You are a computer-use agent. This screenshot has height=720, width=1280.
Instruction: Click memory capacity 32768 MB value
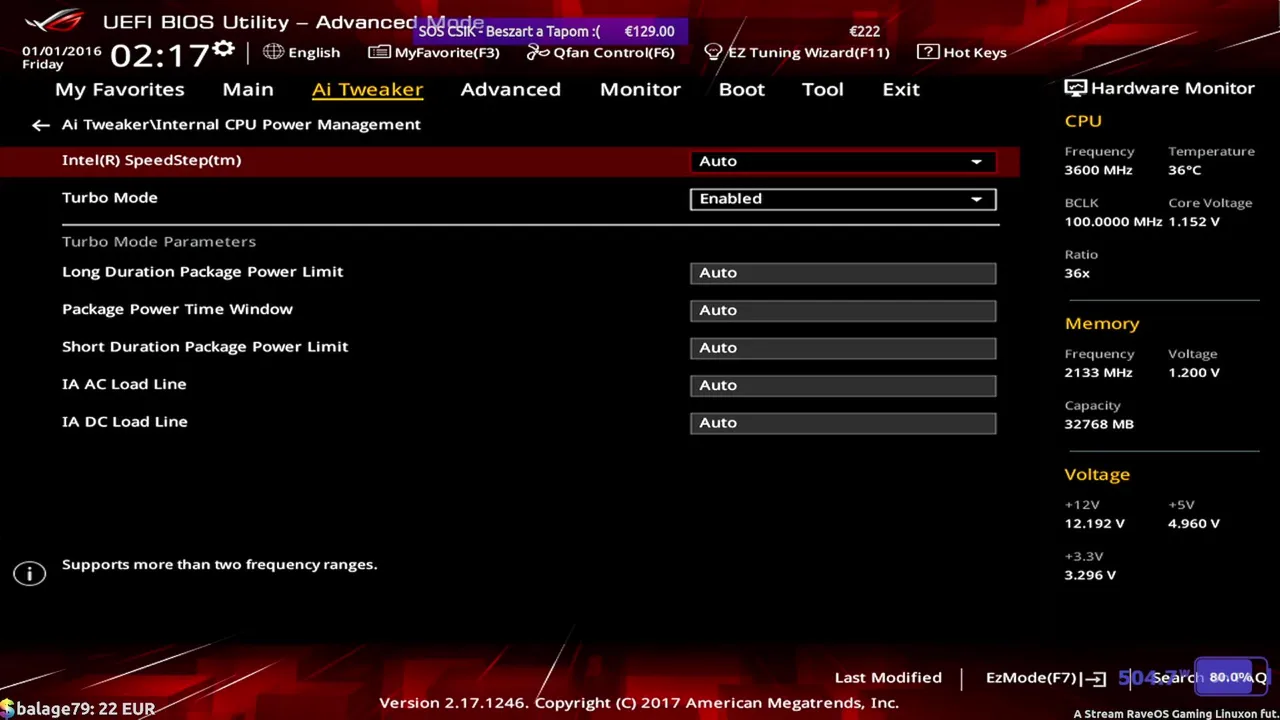[x=1099, y=424]
